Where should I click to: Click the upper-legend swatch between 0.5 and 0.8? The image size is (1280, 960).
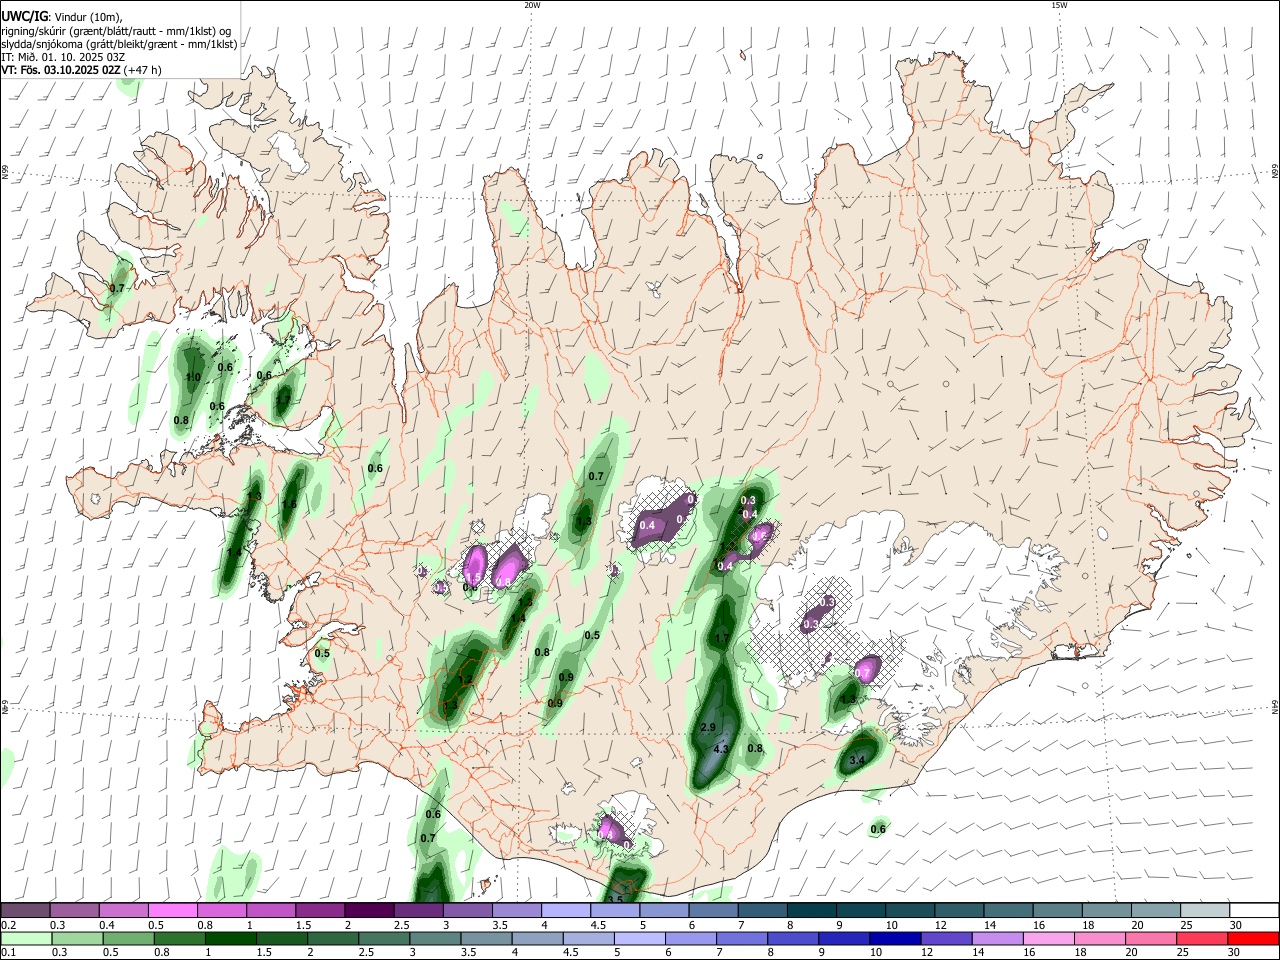173,910
